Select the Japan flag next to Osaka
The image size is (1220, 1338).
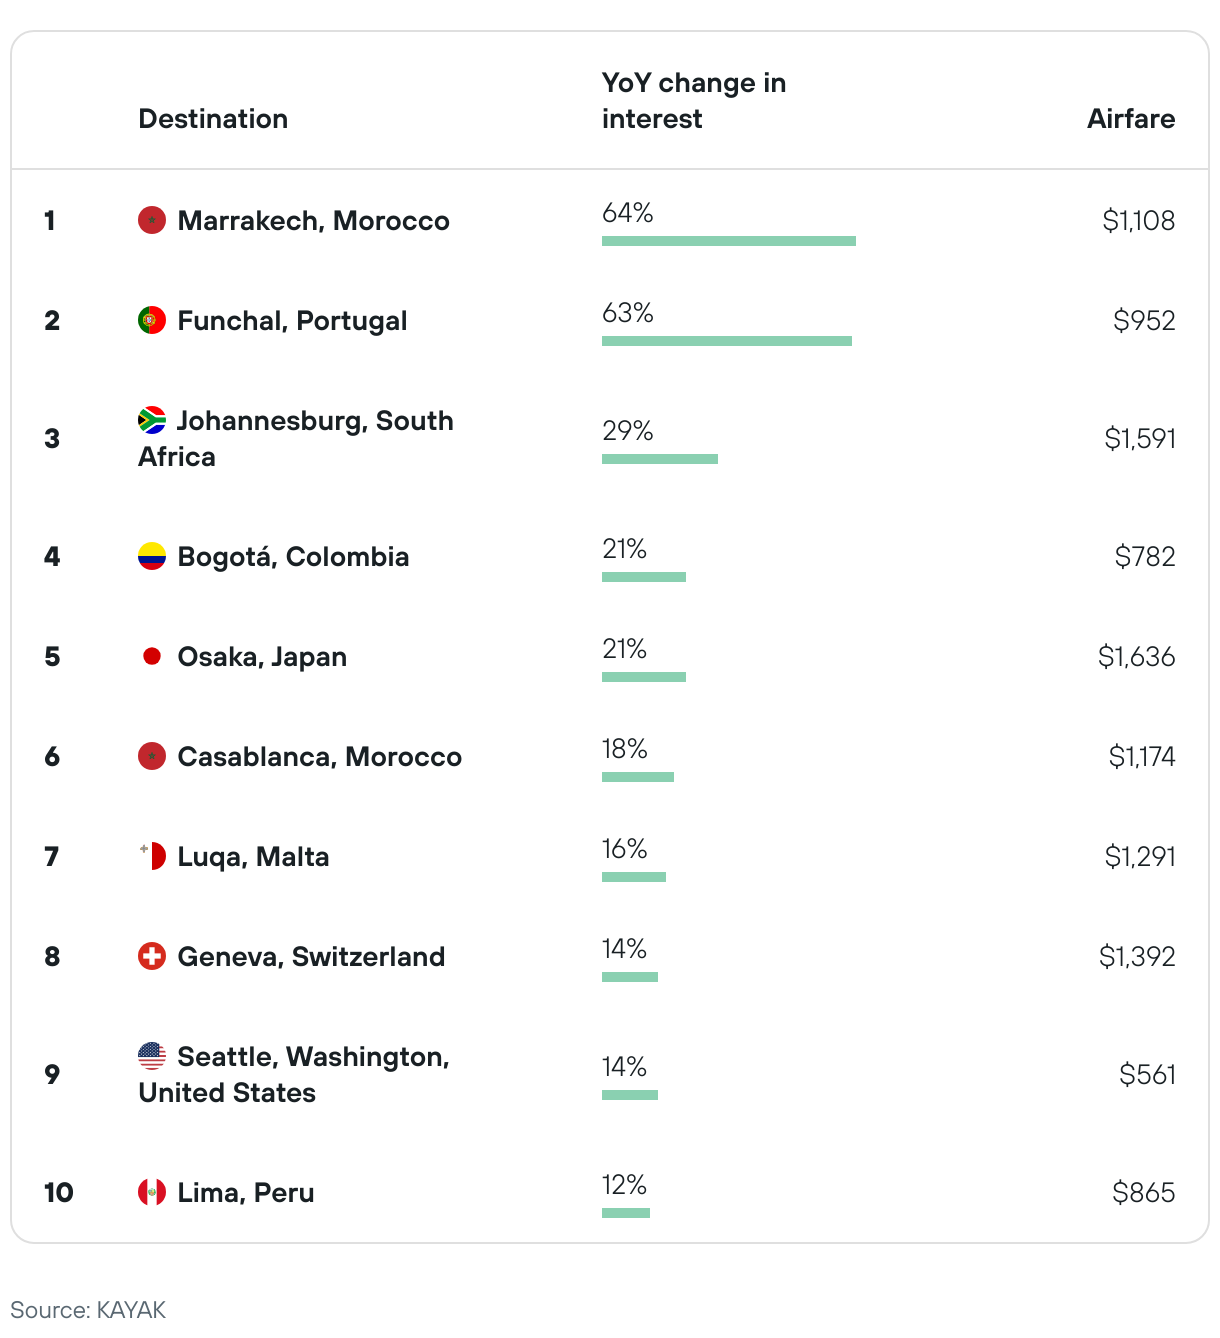click(x=152, y=656)
